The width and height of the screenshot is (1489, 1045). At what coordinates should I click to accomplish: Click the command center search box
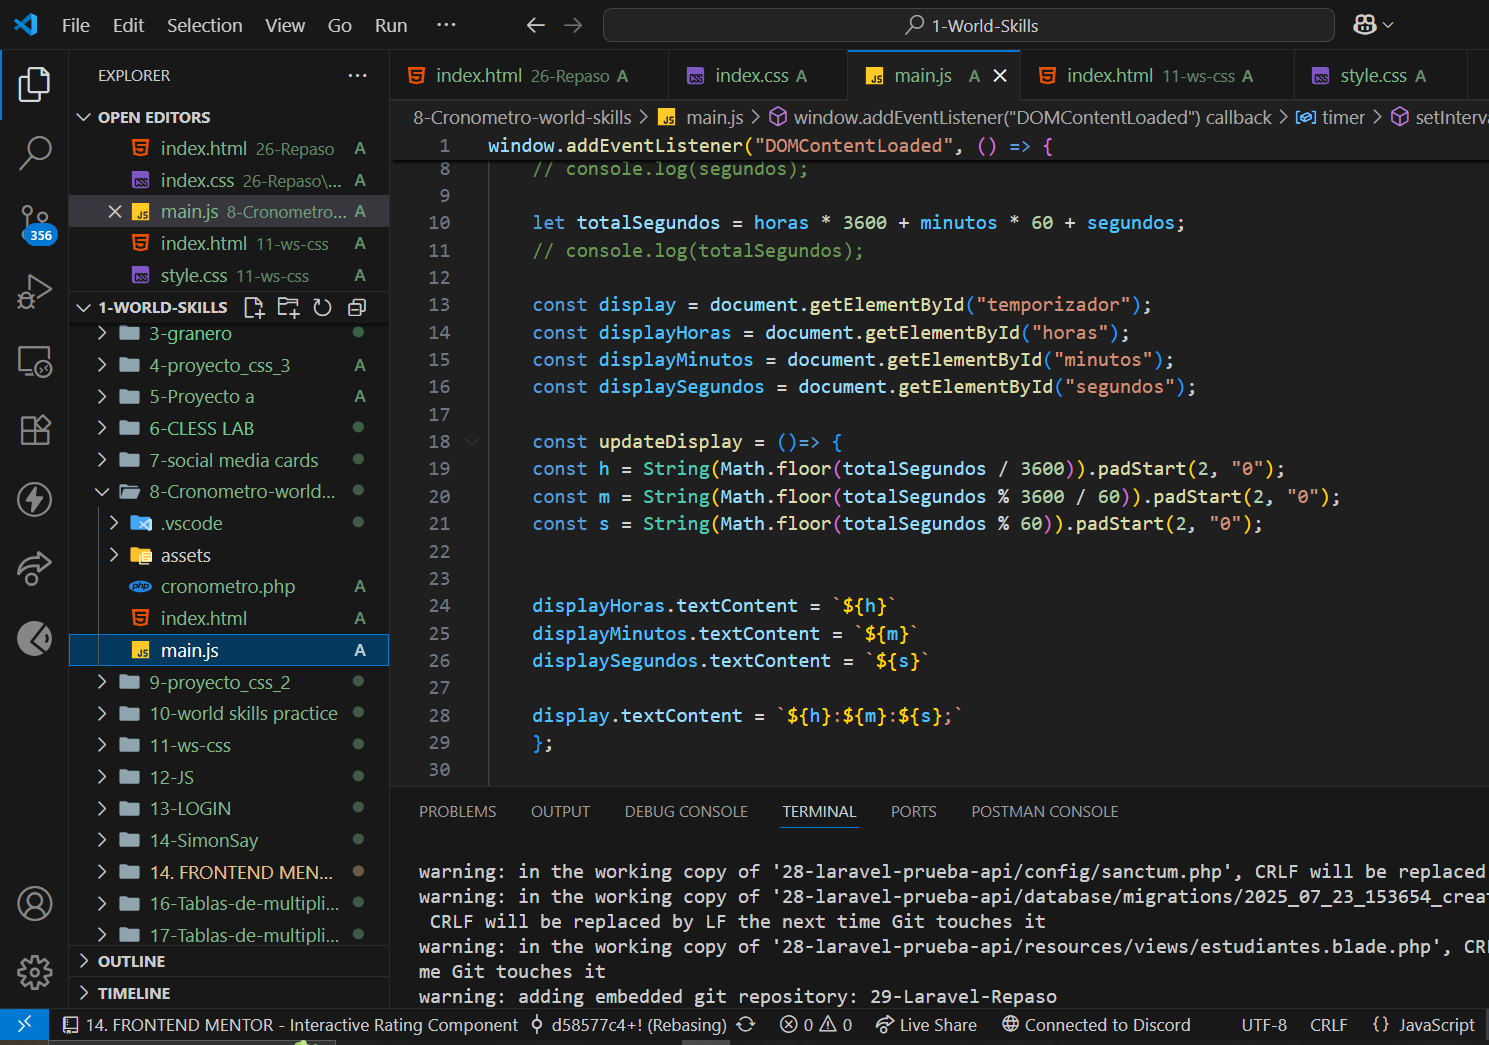coord(968,26)
